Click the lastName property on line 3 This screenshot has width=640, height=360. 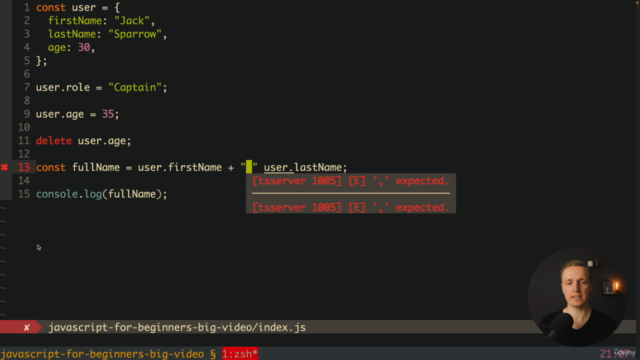click(72, 34)
